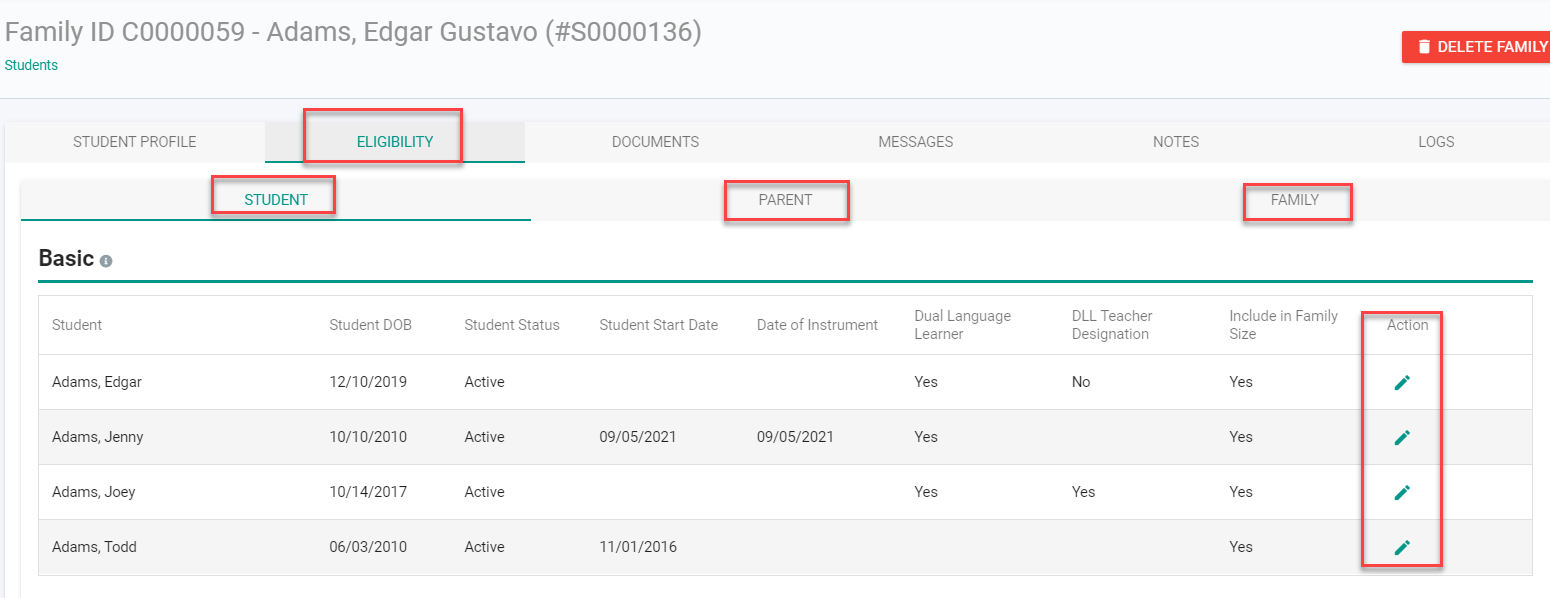Click pencil icon for Adams, Jenny

coord(1402,437)
